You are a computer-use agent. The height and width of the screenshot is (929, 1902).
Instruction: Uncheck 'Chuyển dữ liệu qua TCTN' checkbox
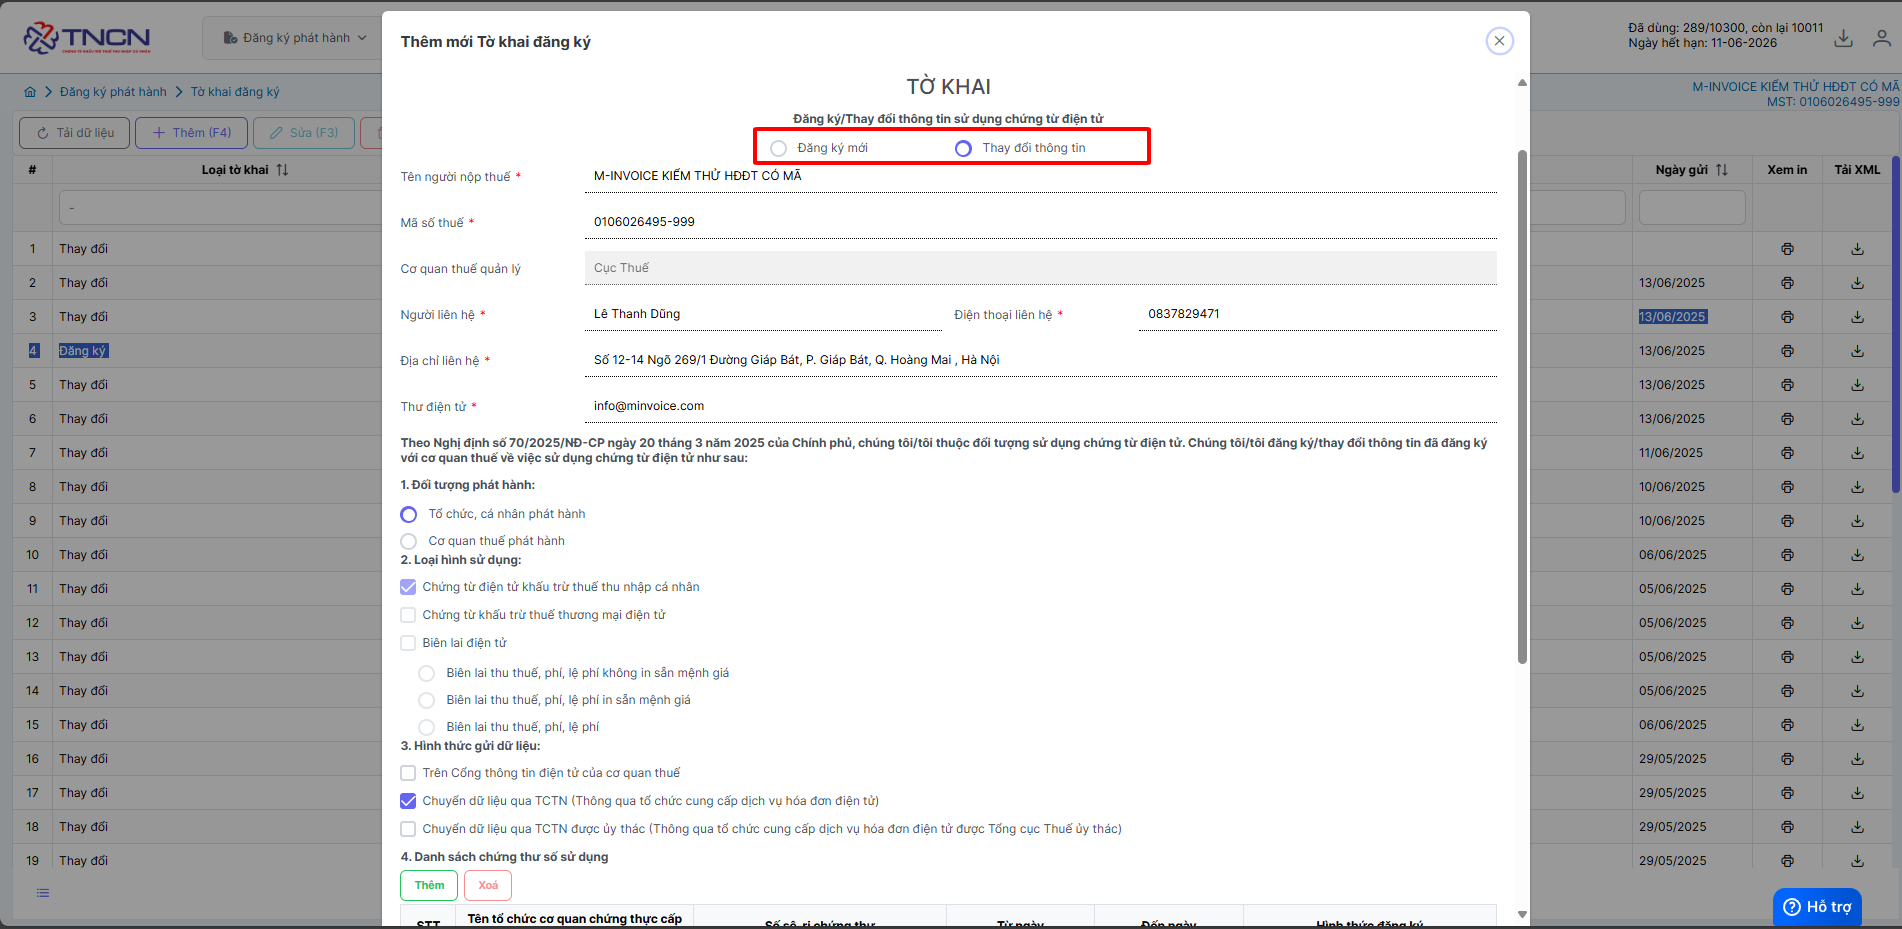click(408, 801)
